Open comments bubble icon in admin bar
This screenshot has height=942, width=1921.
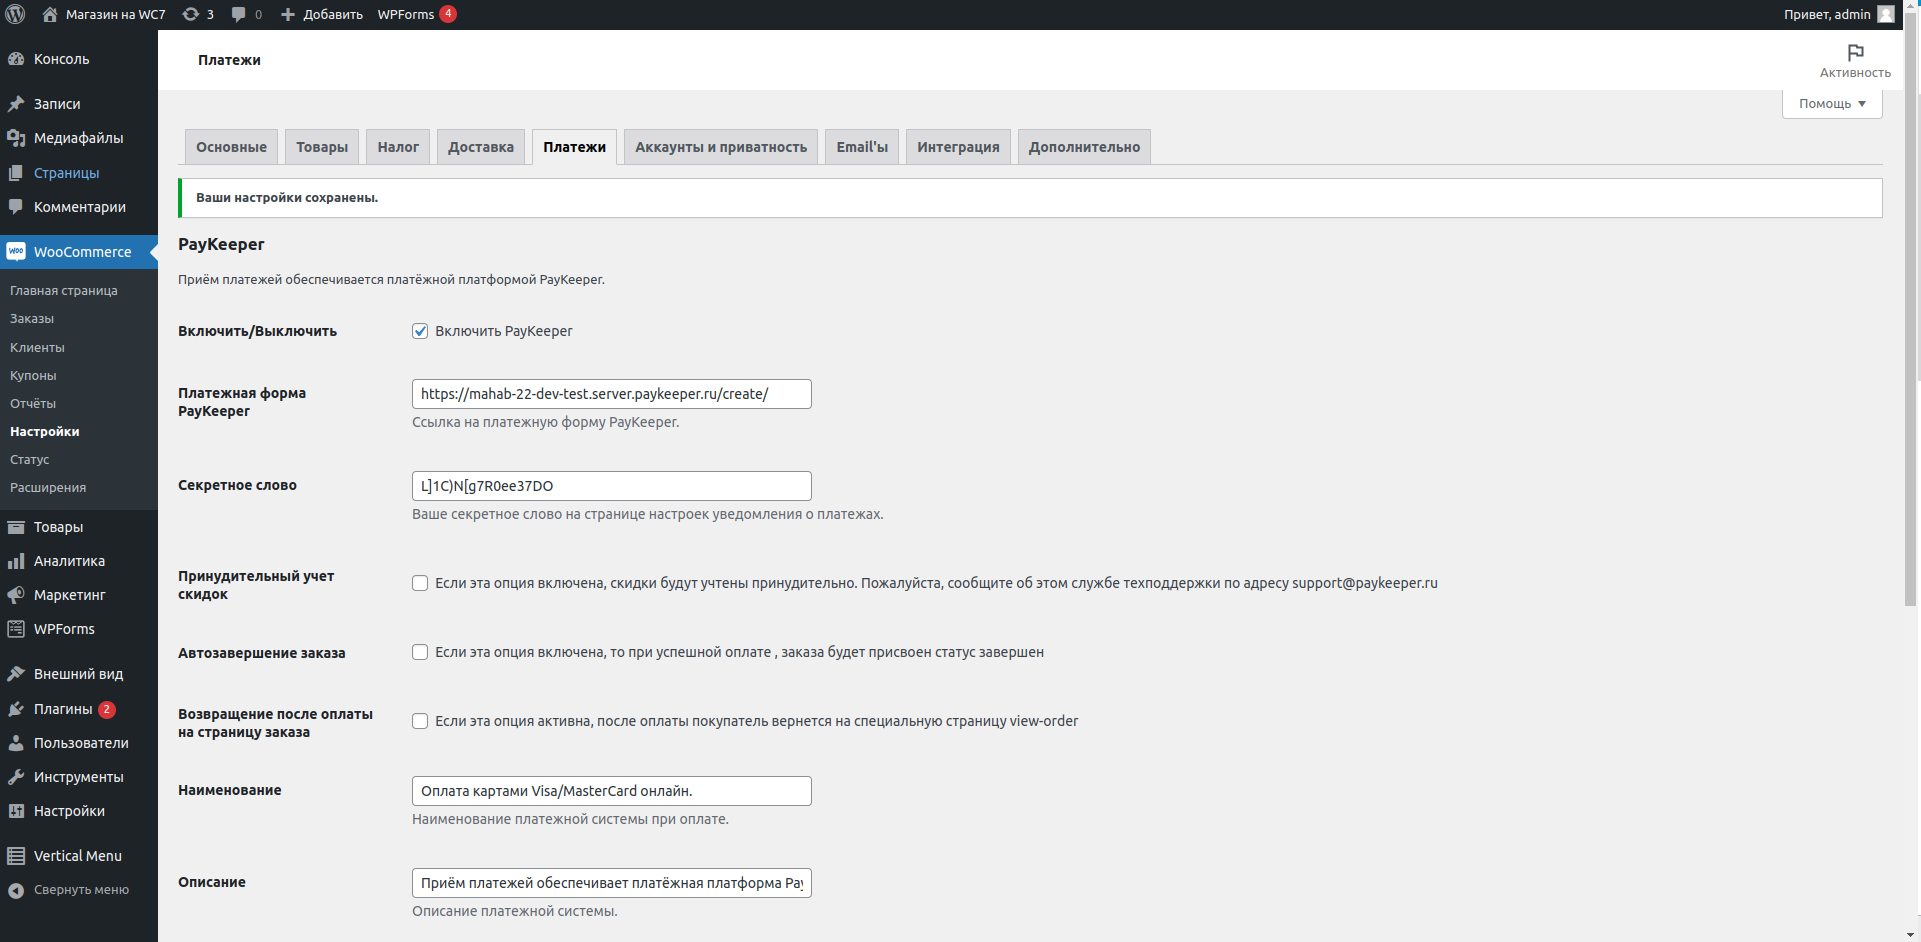coord(238,14)
